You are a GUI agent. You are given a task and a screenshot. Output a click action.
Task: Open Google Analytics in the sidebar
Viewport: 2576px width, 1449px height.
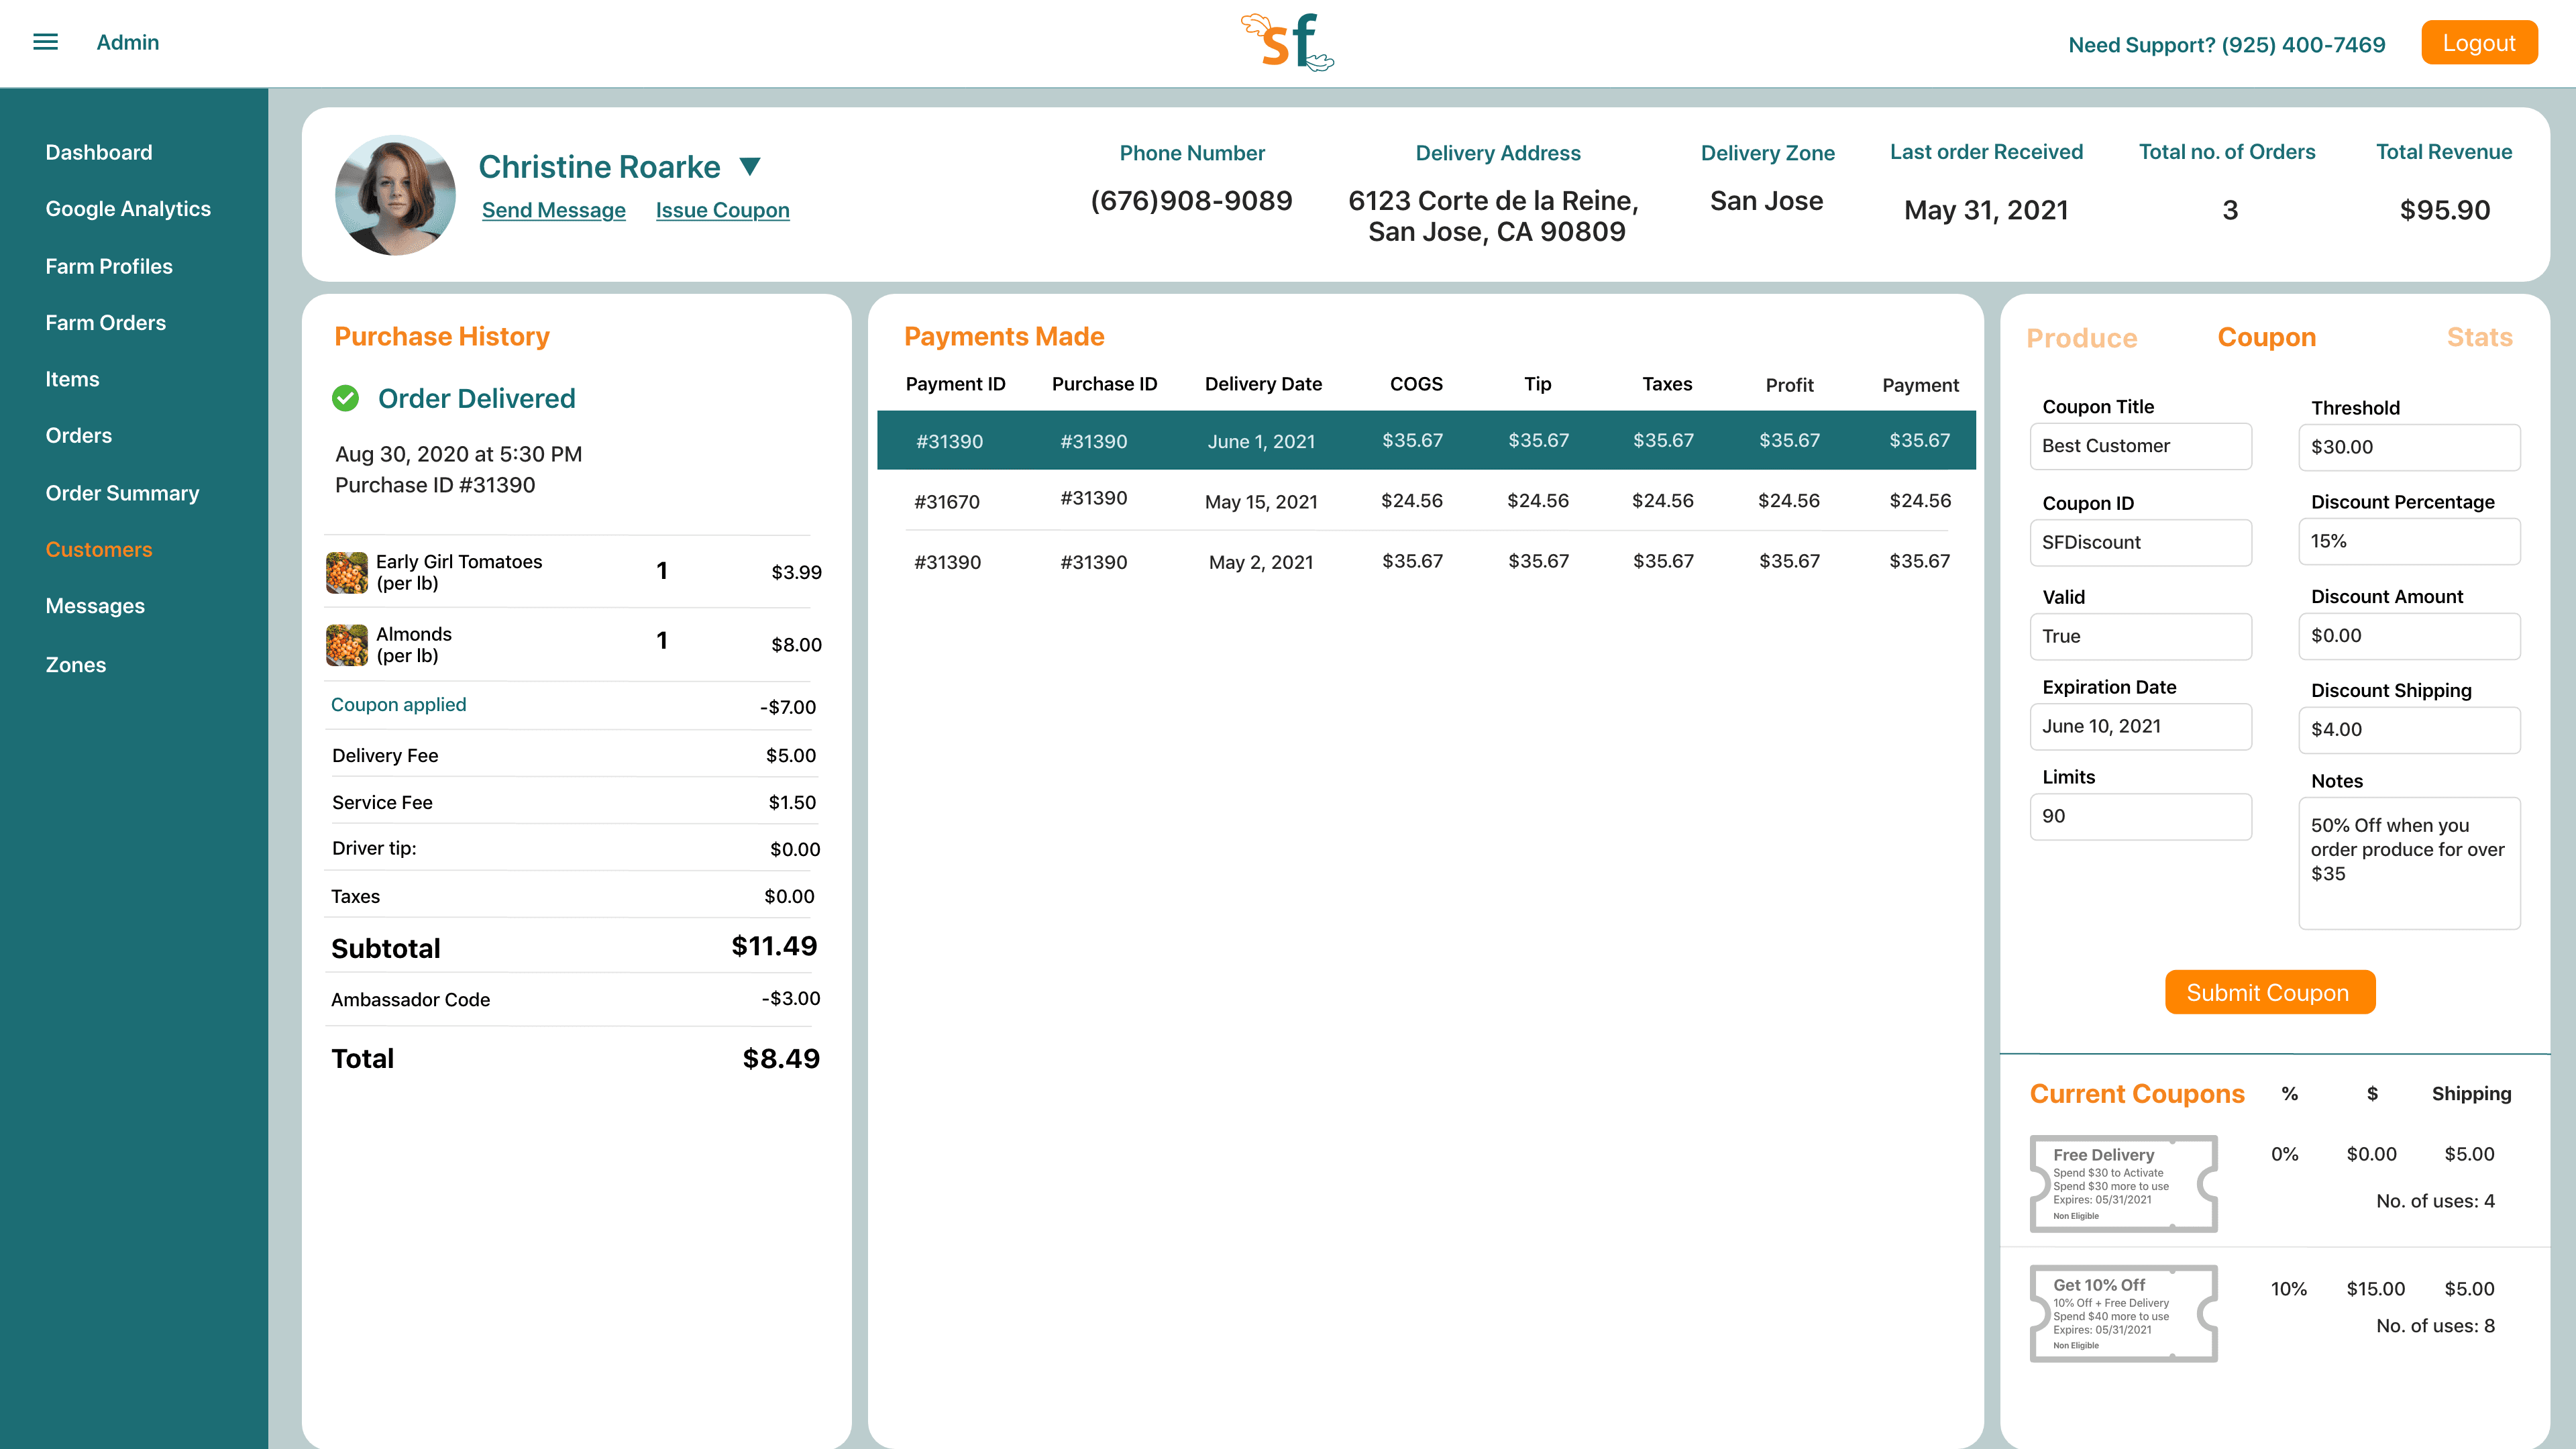pos(128,209)
